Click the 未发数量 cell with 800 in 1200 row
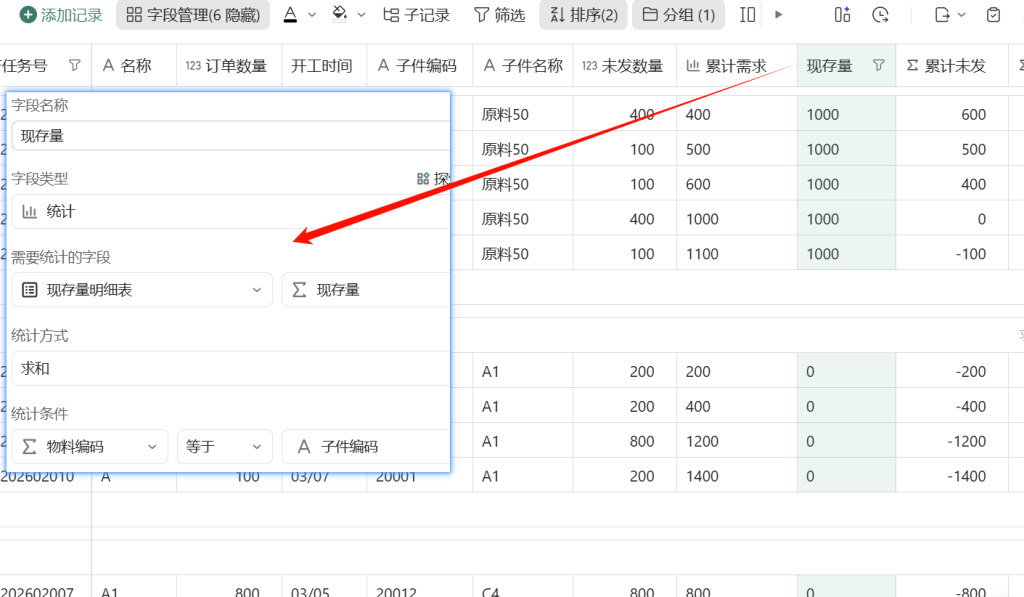The height and width of the screenshot is (597, 1024). pos(624,442)
